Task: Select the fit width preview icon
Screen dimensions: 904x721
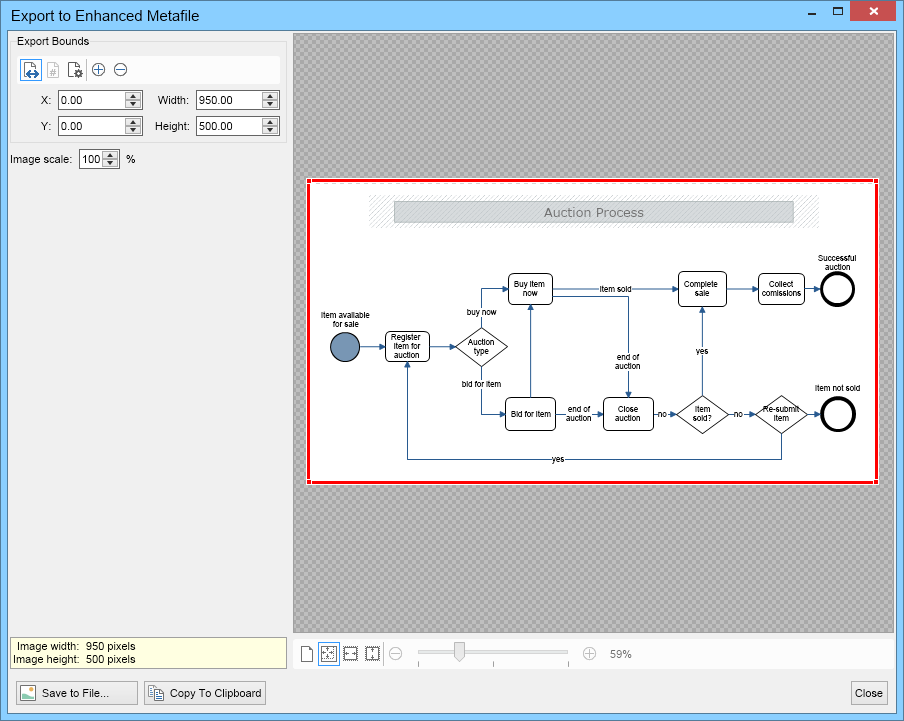Action: pos(351,654)
